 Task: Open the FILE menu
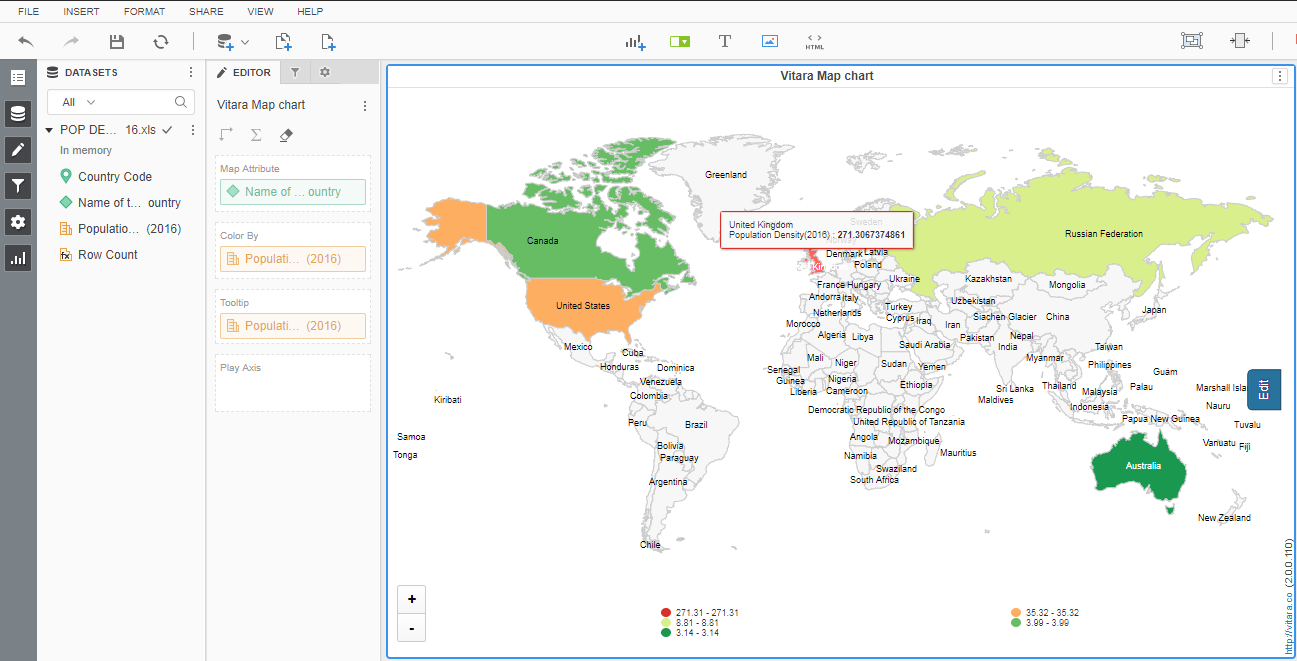tap(29, 11)
